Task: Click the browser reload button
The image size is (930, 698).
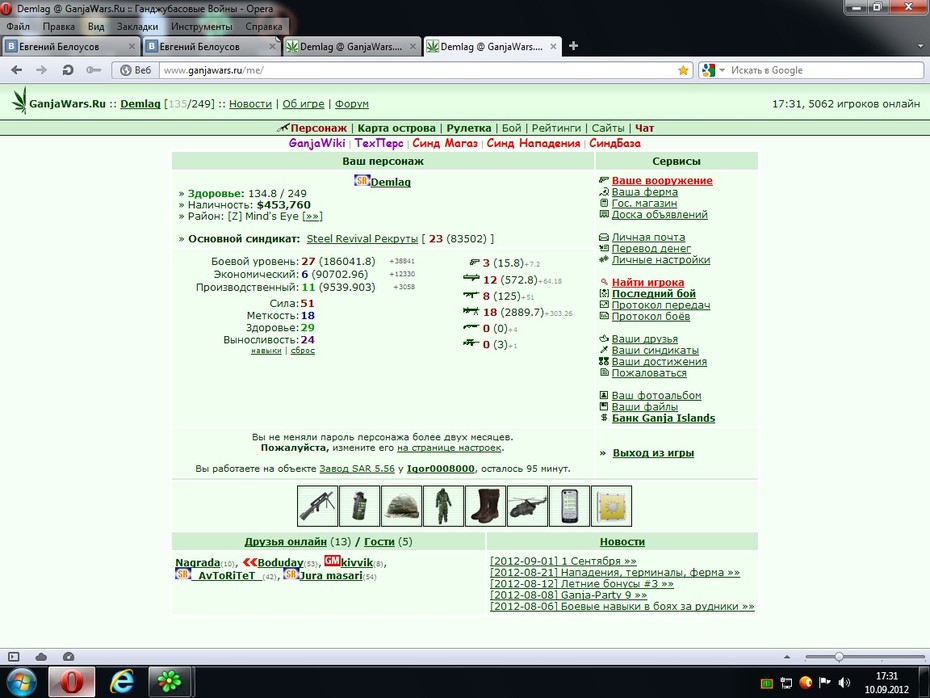Action: click(x=68, y=70)
